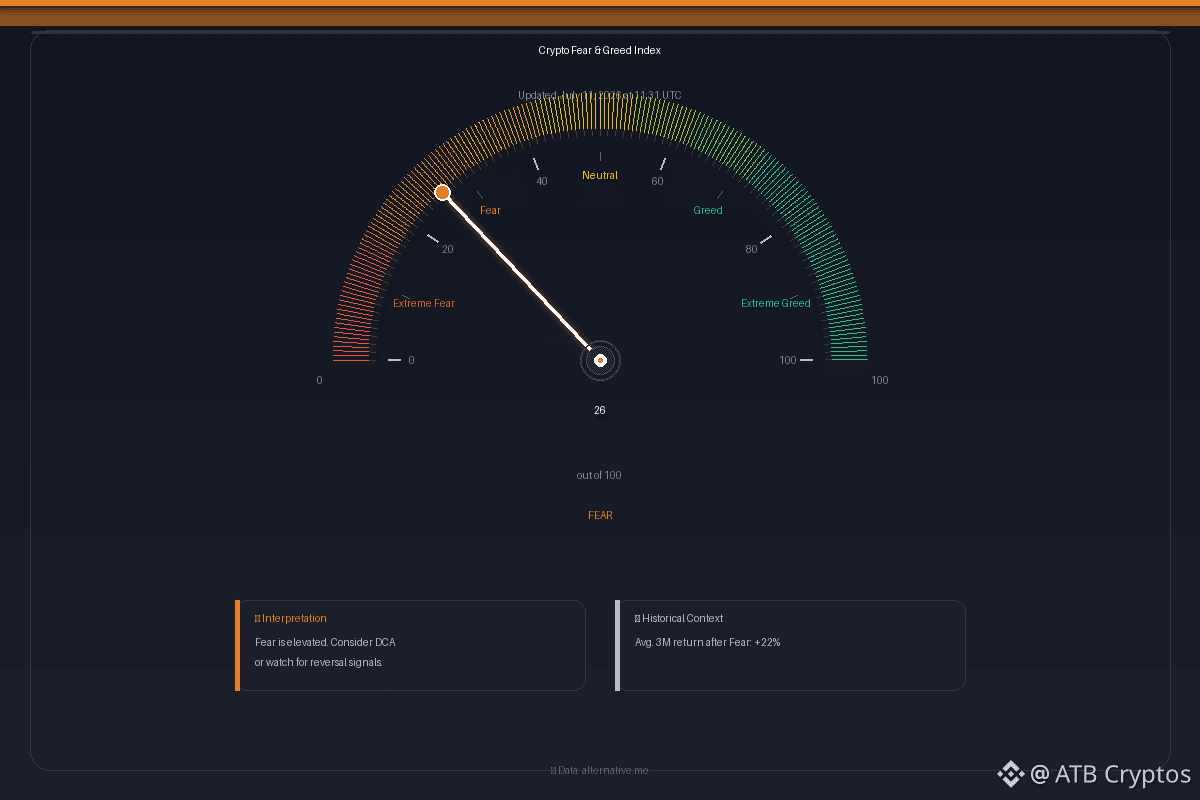1200x800 pixels.
Task: Click the orange needle tip on gauge
Action: [x=443, y=192]
